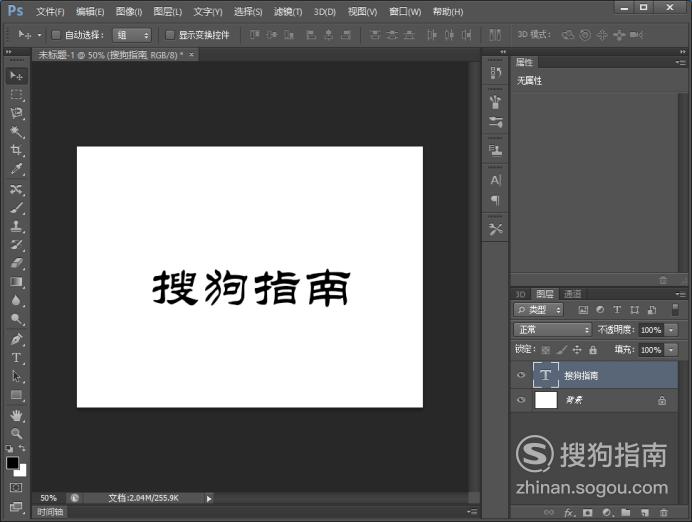Image resolution: width=692 pixels, height=522 pixels.
Task: Create new group folder icon
Action: tap(625, 512)
